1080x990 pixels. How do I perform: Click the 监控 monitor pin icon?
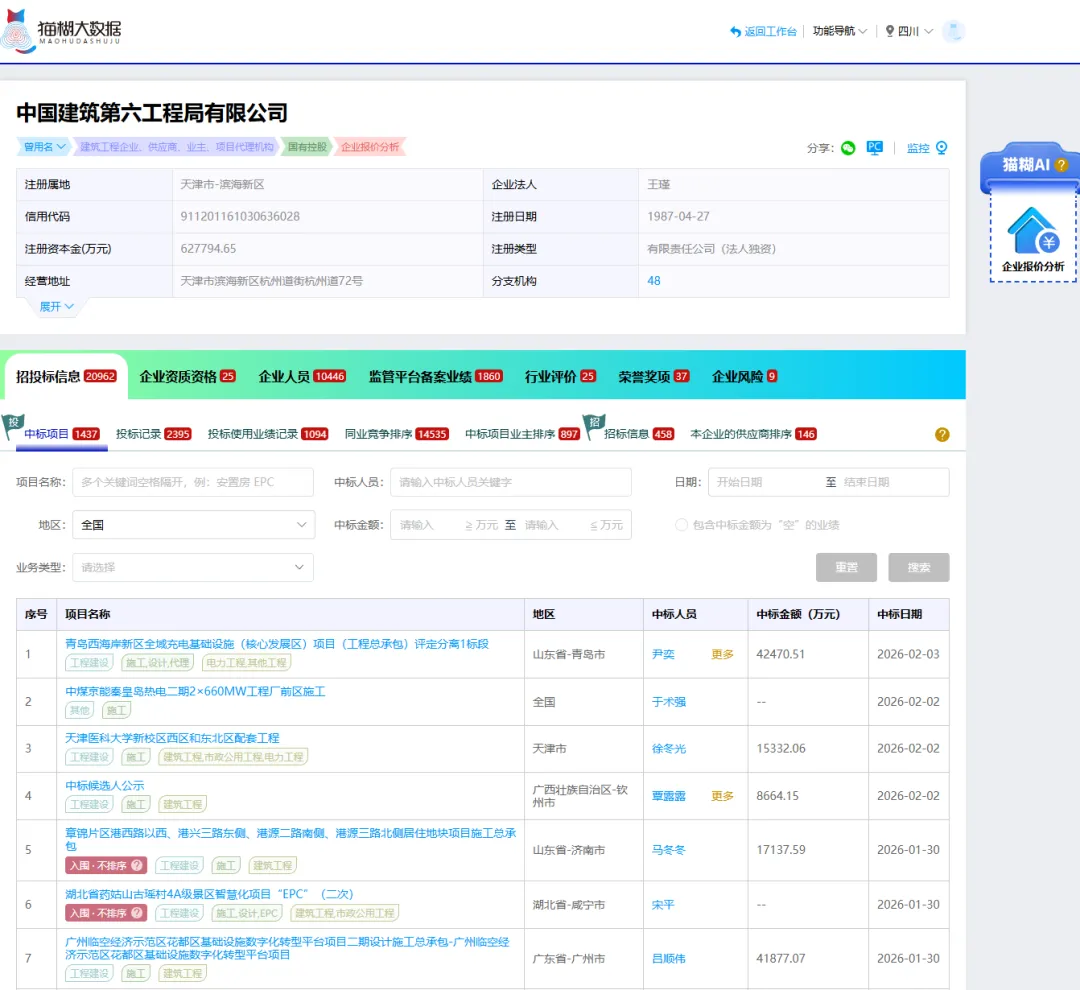942,147
